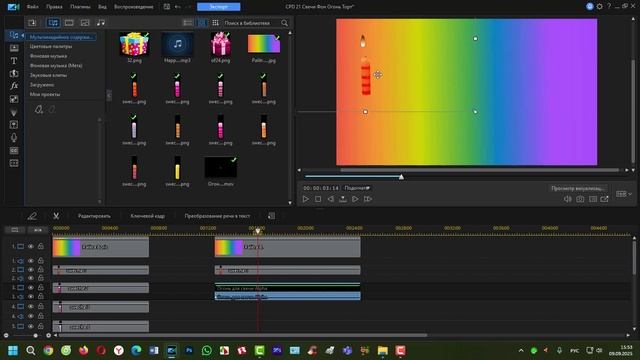This screenshot has width=640, height=360.
Task: Open the Effects (fx) room
Action: tap(14, 86)
